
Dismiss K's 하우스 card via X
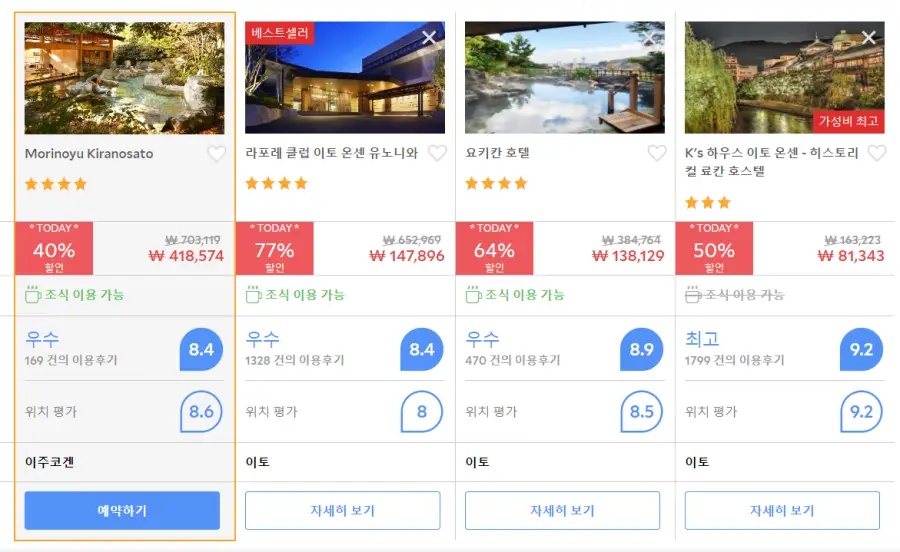coord(868,38)
